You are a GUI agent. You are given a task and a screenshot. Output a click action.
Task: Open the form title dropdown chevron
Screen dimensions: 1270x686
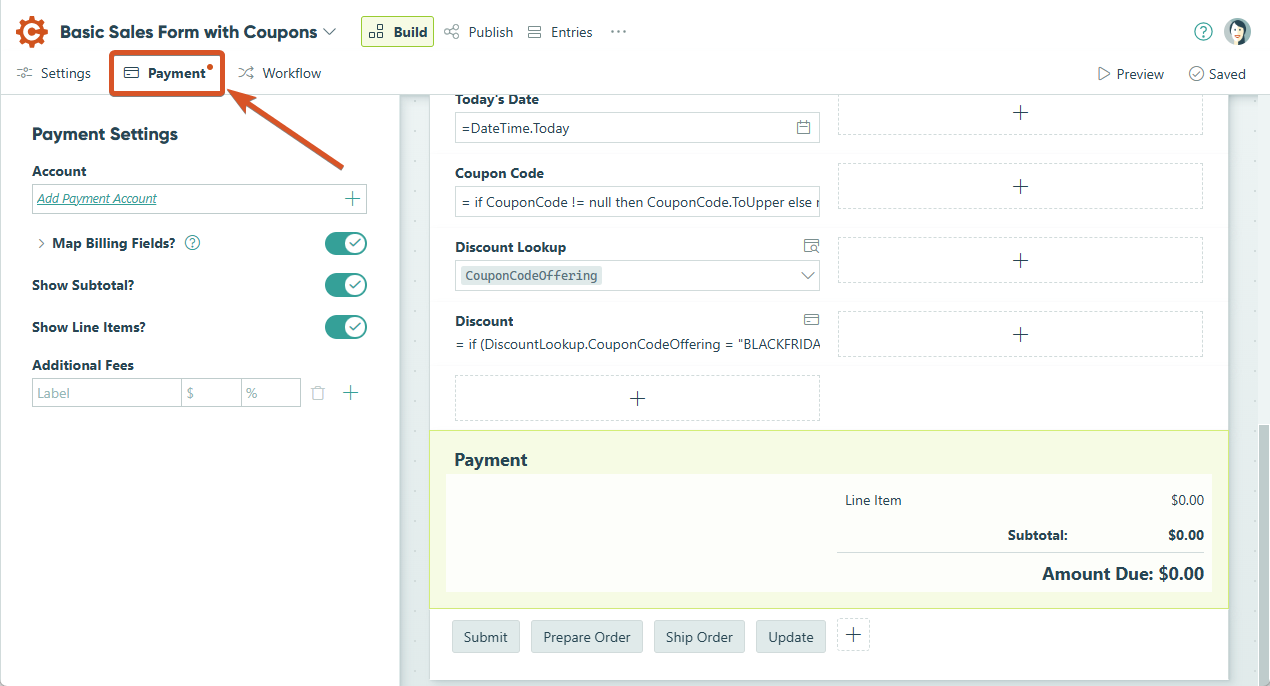click(x=329, y=32)
